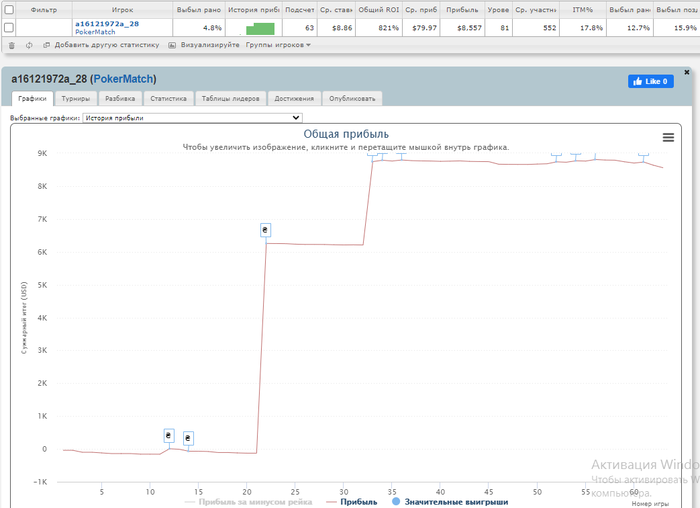Click the '81' level cell

[498, 28]
